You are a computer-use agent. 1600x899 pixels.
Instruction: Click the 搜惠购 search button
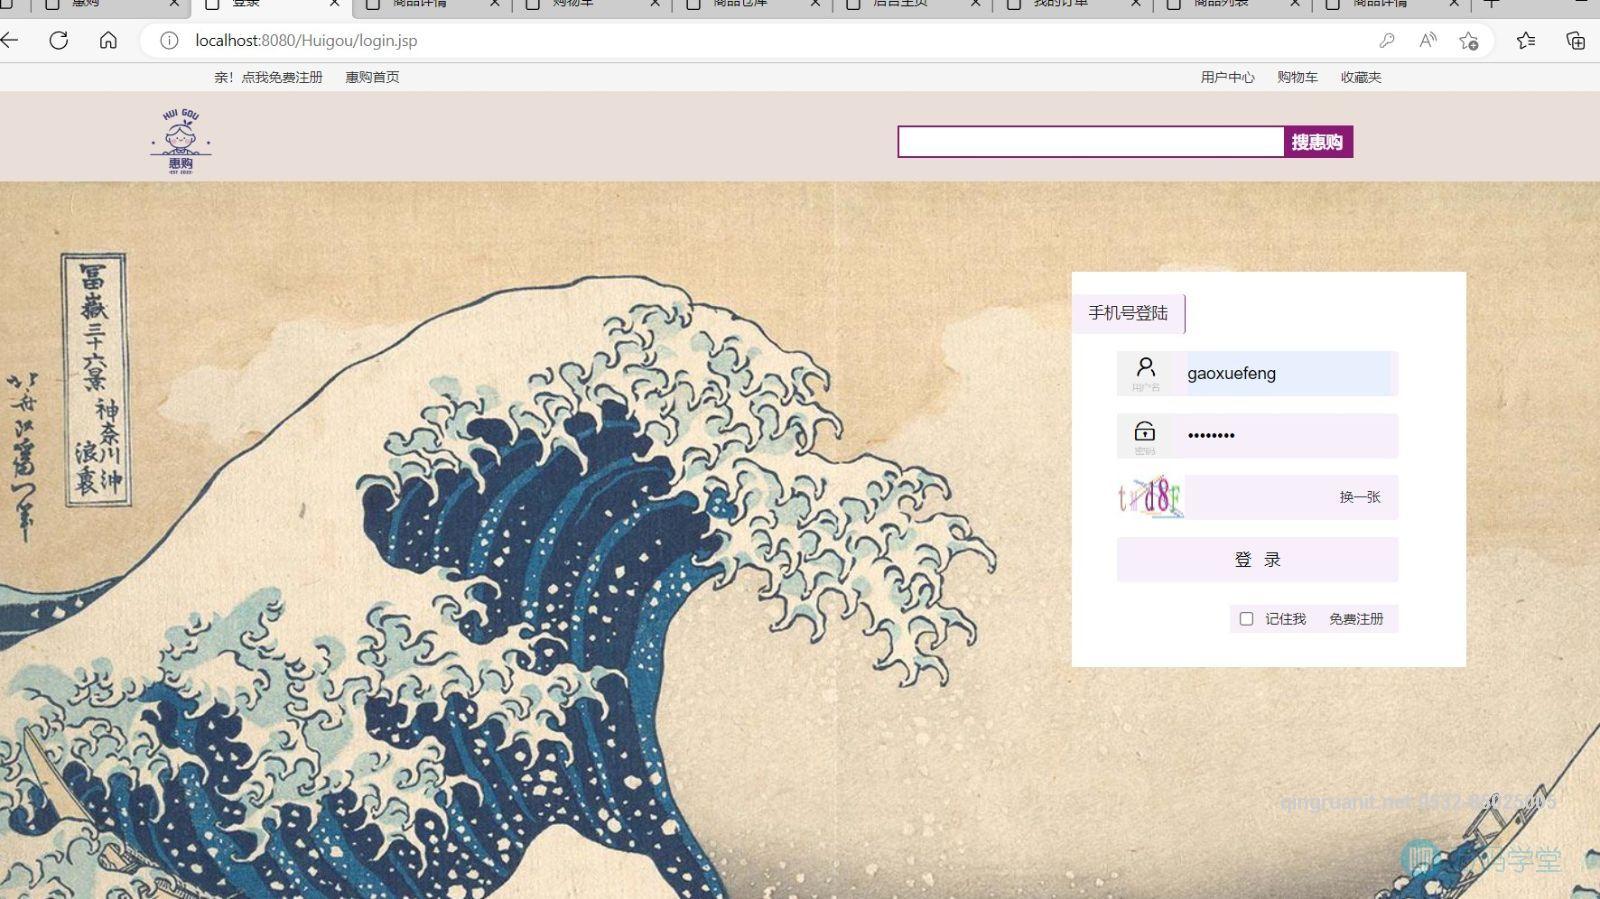click(x=1317, y=142)
